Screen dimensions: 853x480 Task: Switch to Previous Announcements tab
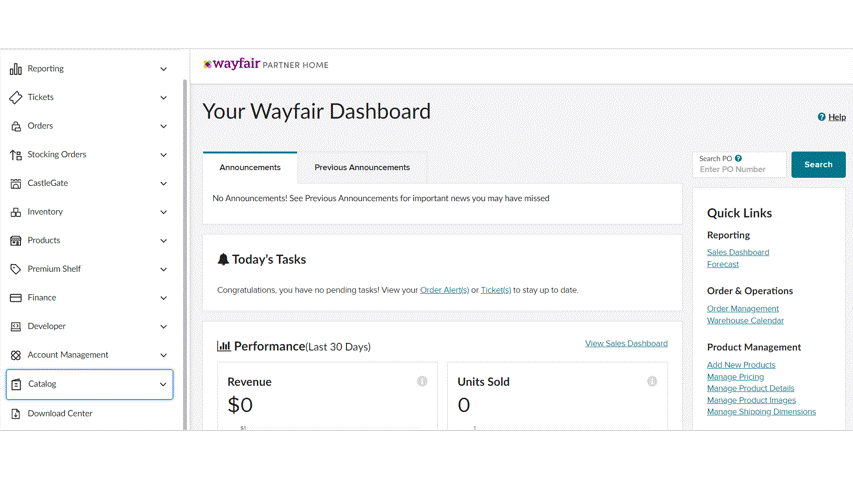[x=362, y=167]
